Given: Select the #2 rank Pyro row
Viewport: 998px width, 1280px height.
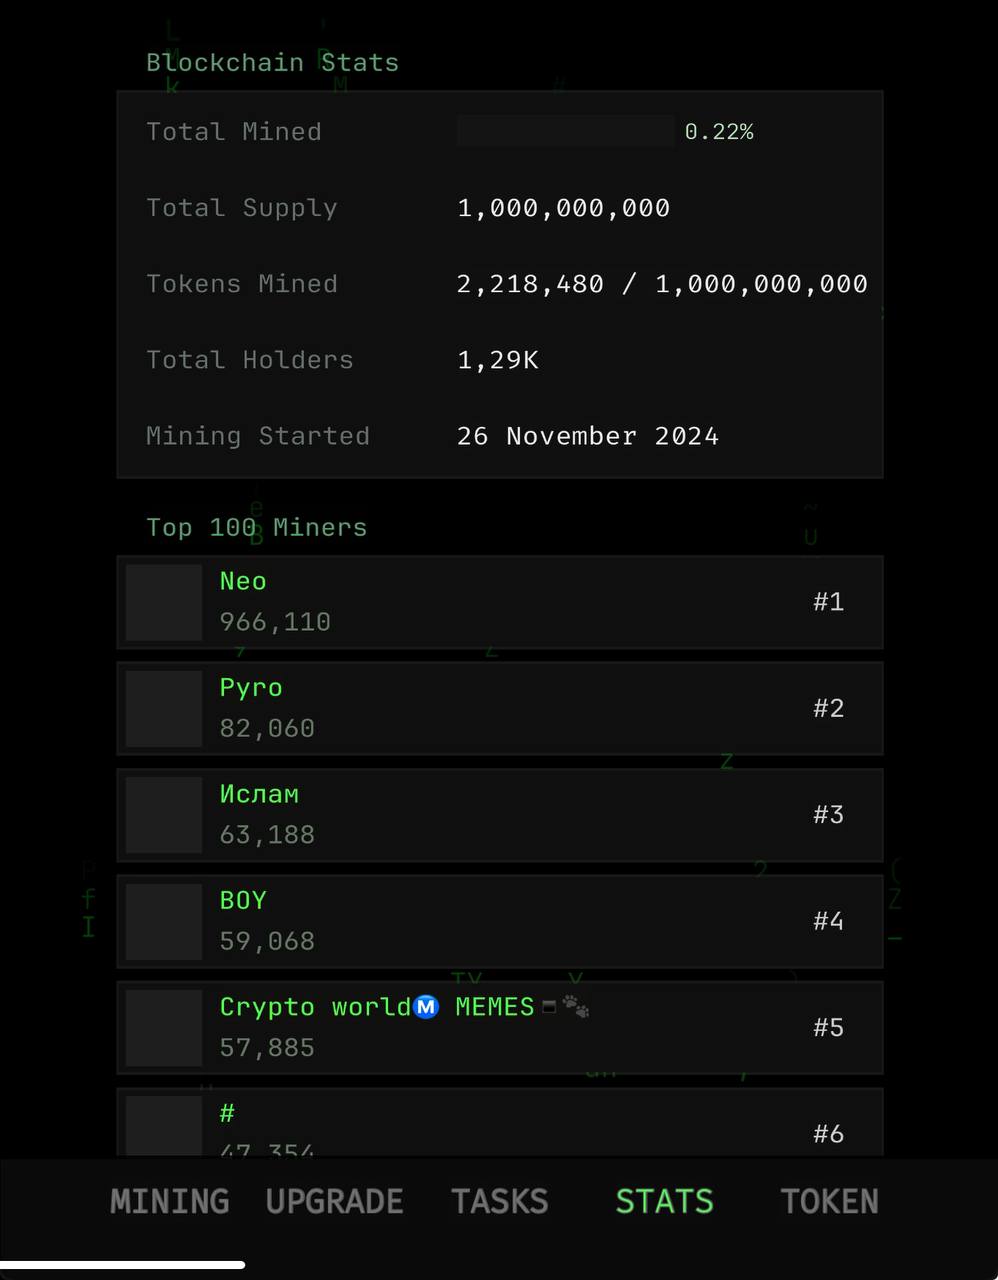Looking at the screenshot, I should (x=500, y=708).
